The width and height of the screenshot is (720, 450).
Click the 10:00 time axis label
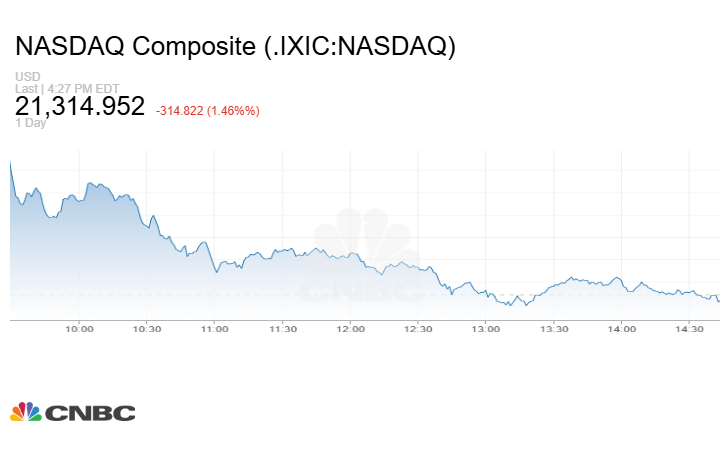pyautogui.click(x=79, y=328)
